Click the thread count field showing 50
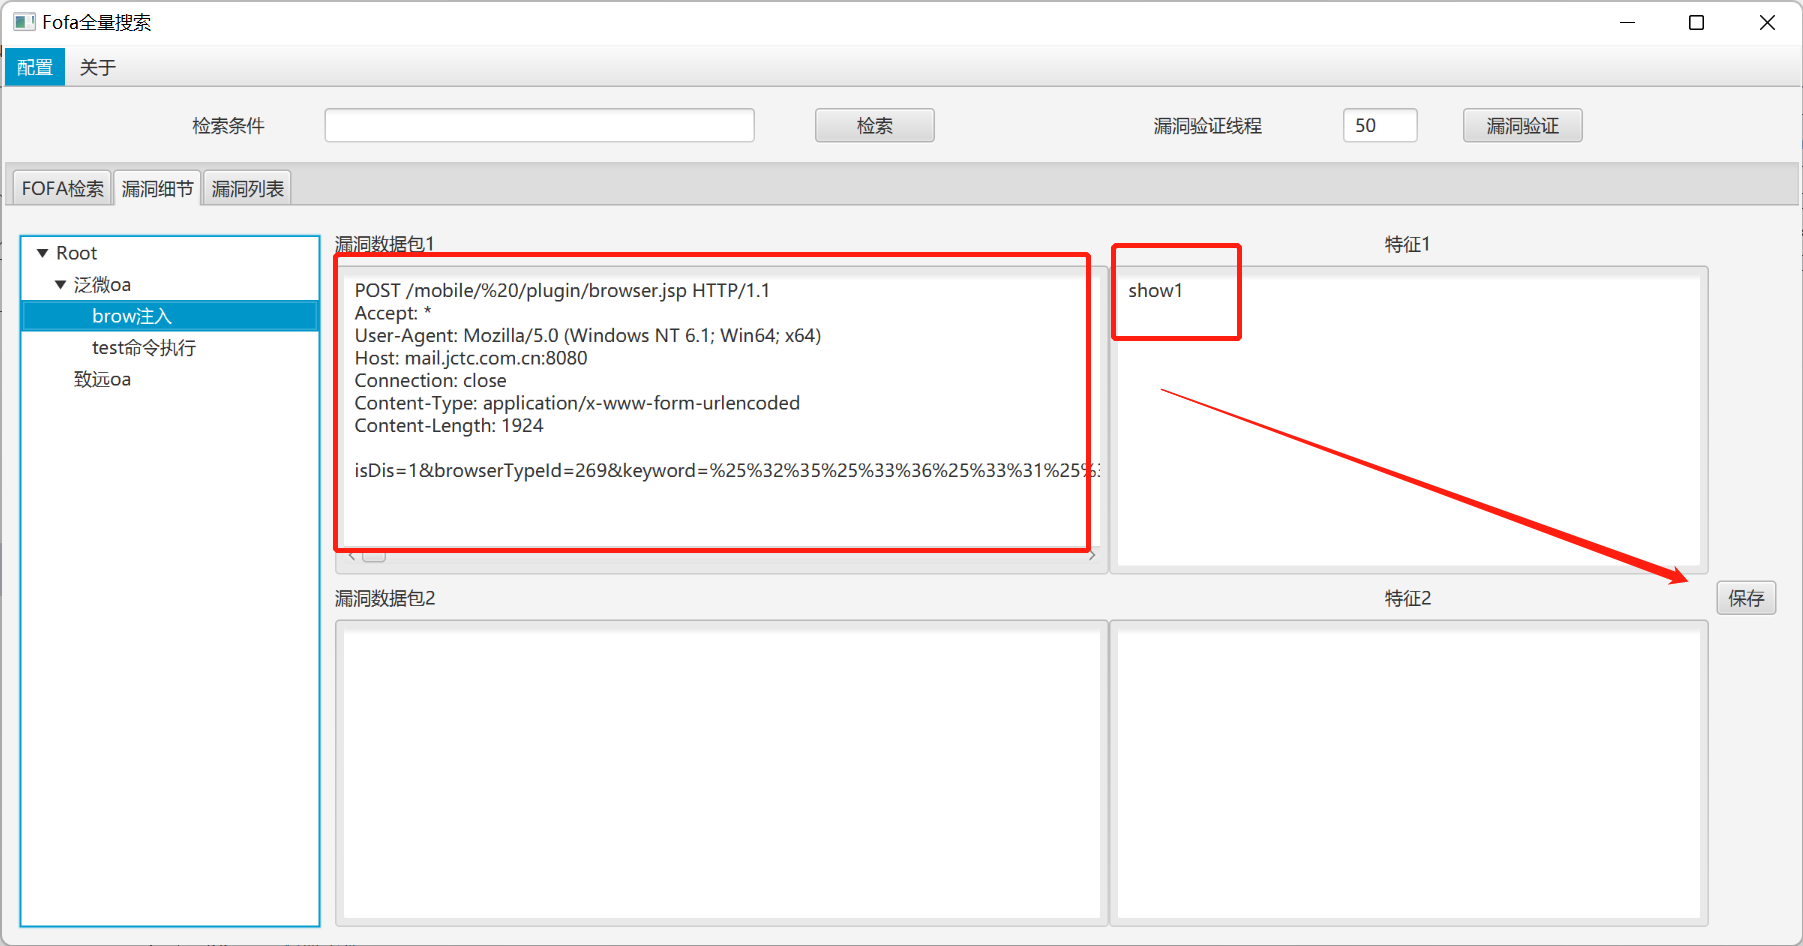 pos(1379,125)
